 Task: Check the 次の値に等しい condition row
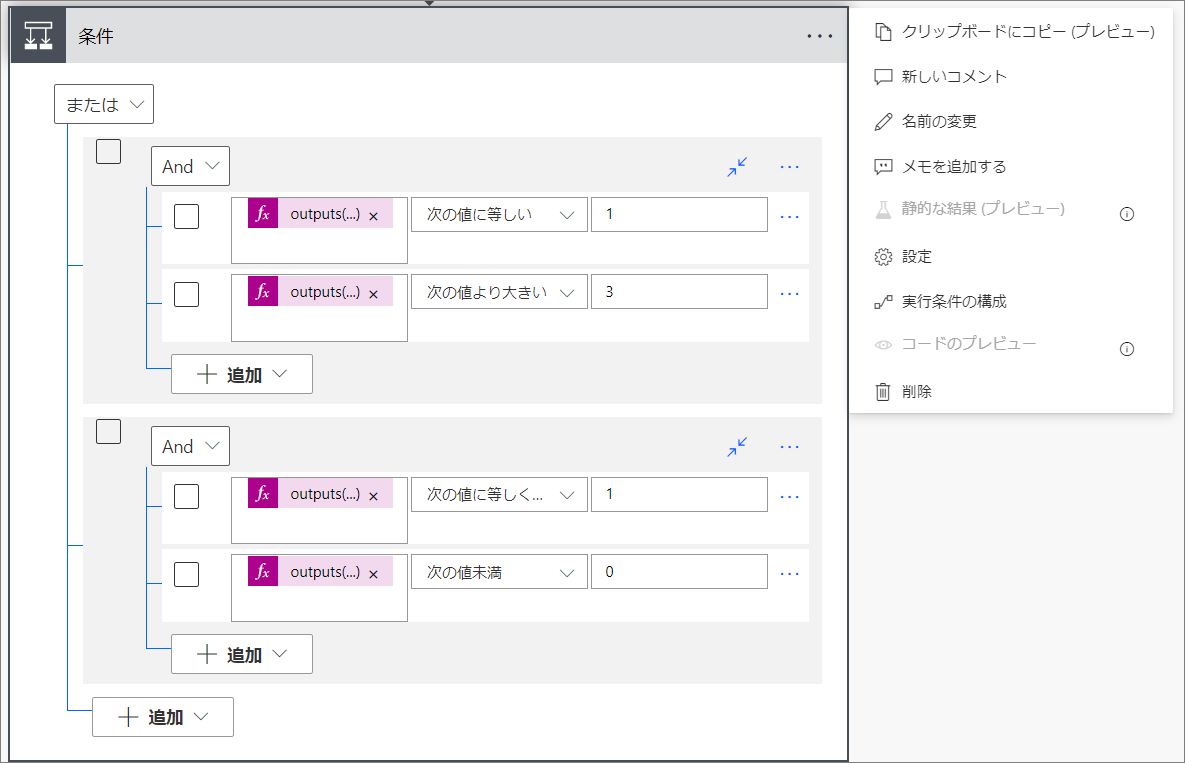coord(187,217)
